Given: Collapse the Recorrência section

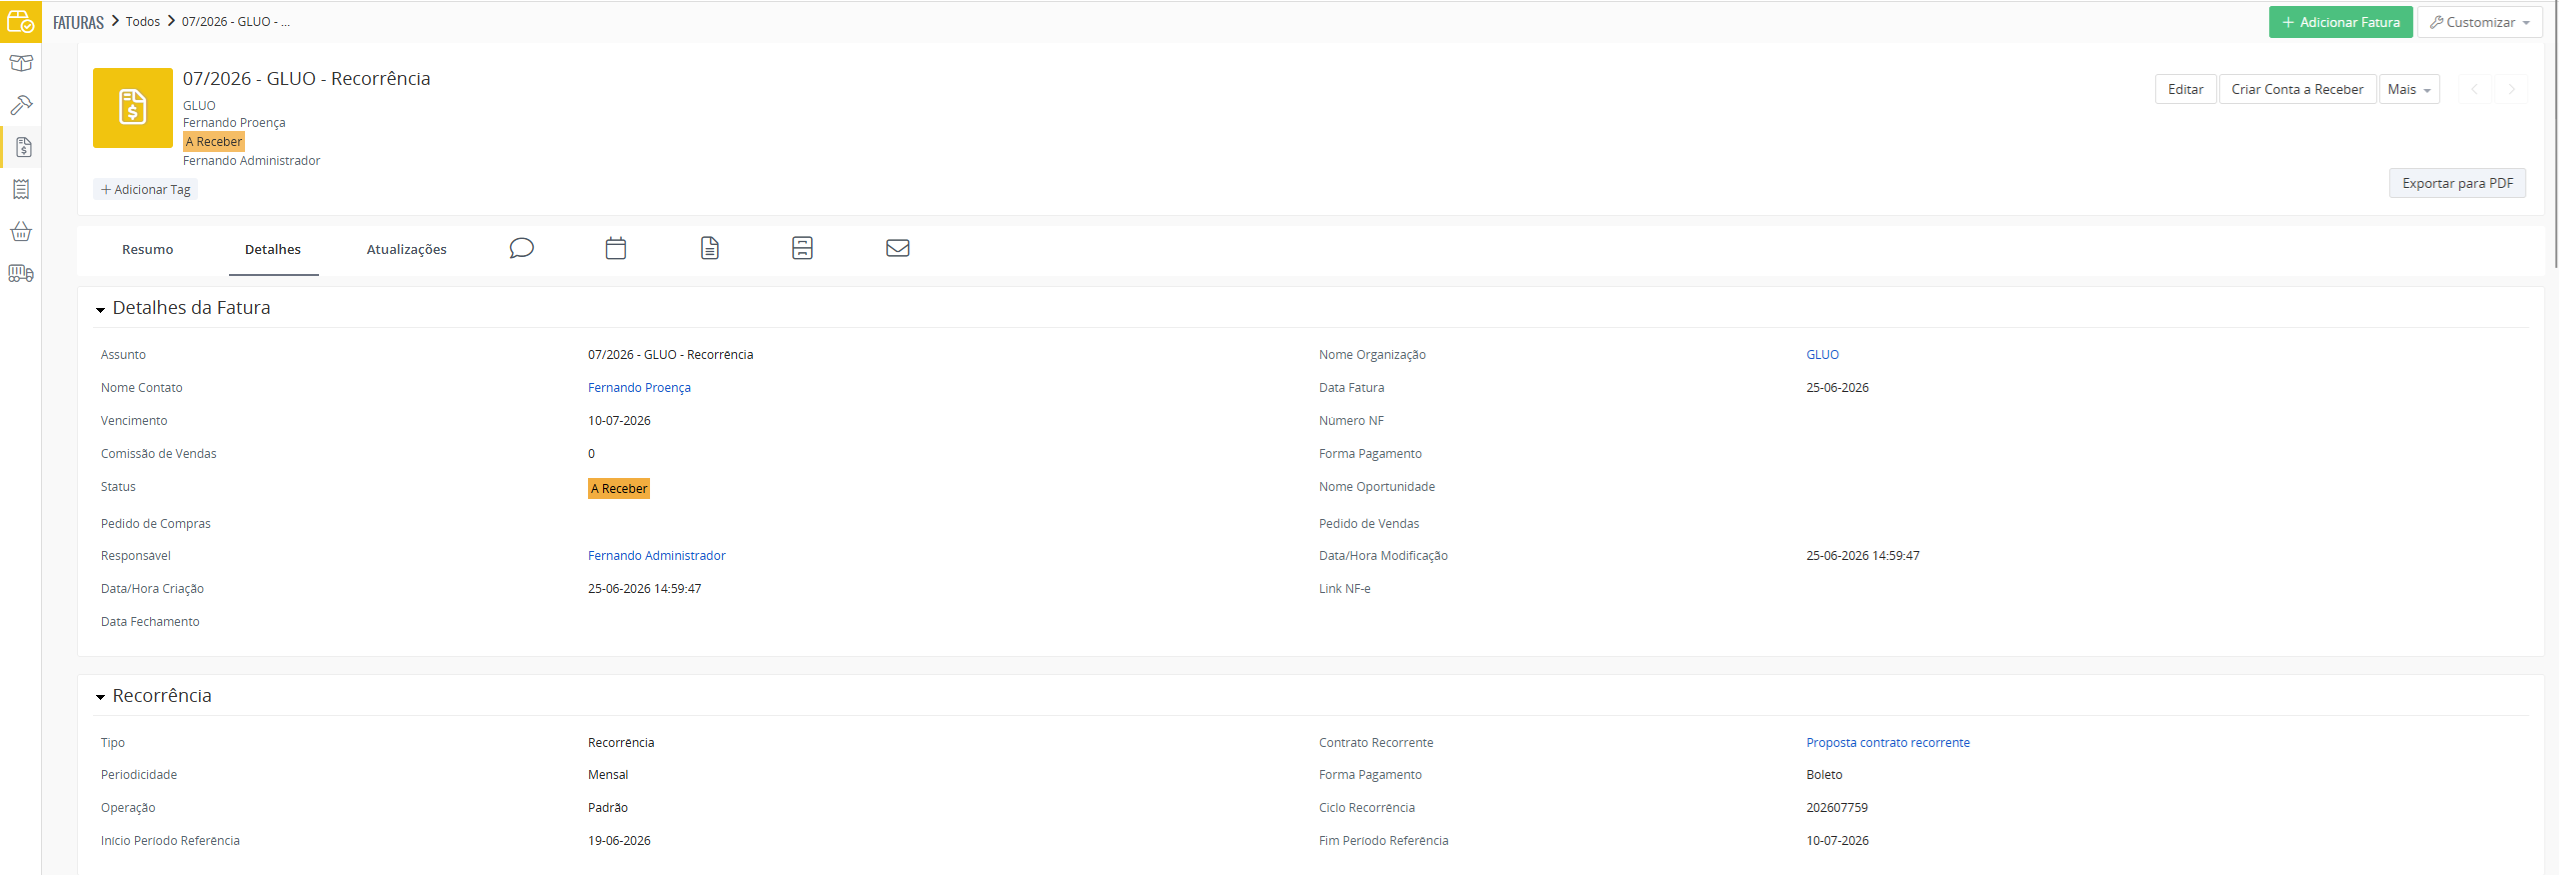Looking at the screenshot, I should (x=100, y=697).
